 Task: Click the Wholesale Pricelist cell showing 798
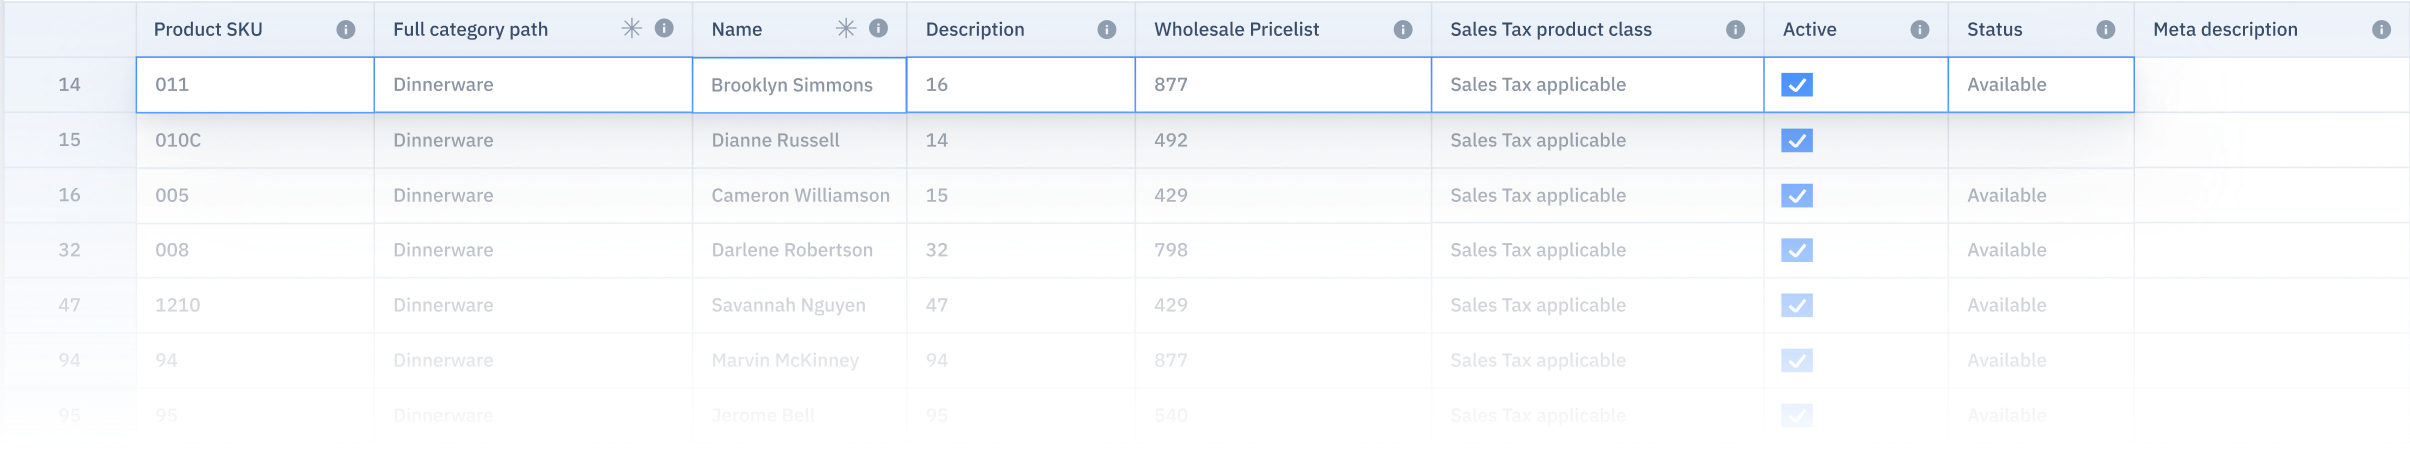(1282, 250)
